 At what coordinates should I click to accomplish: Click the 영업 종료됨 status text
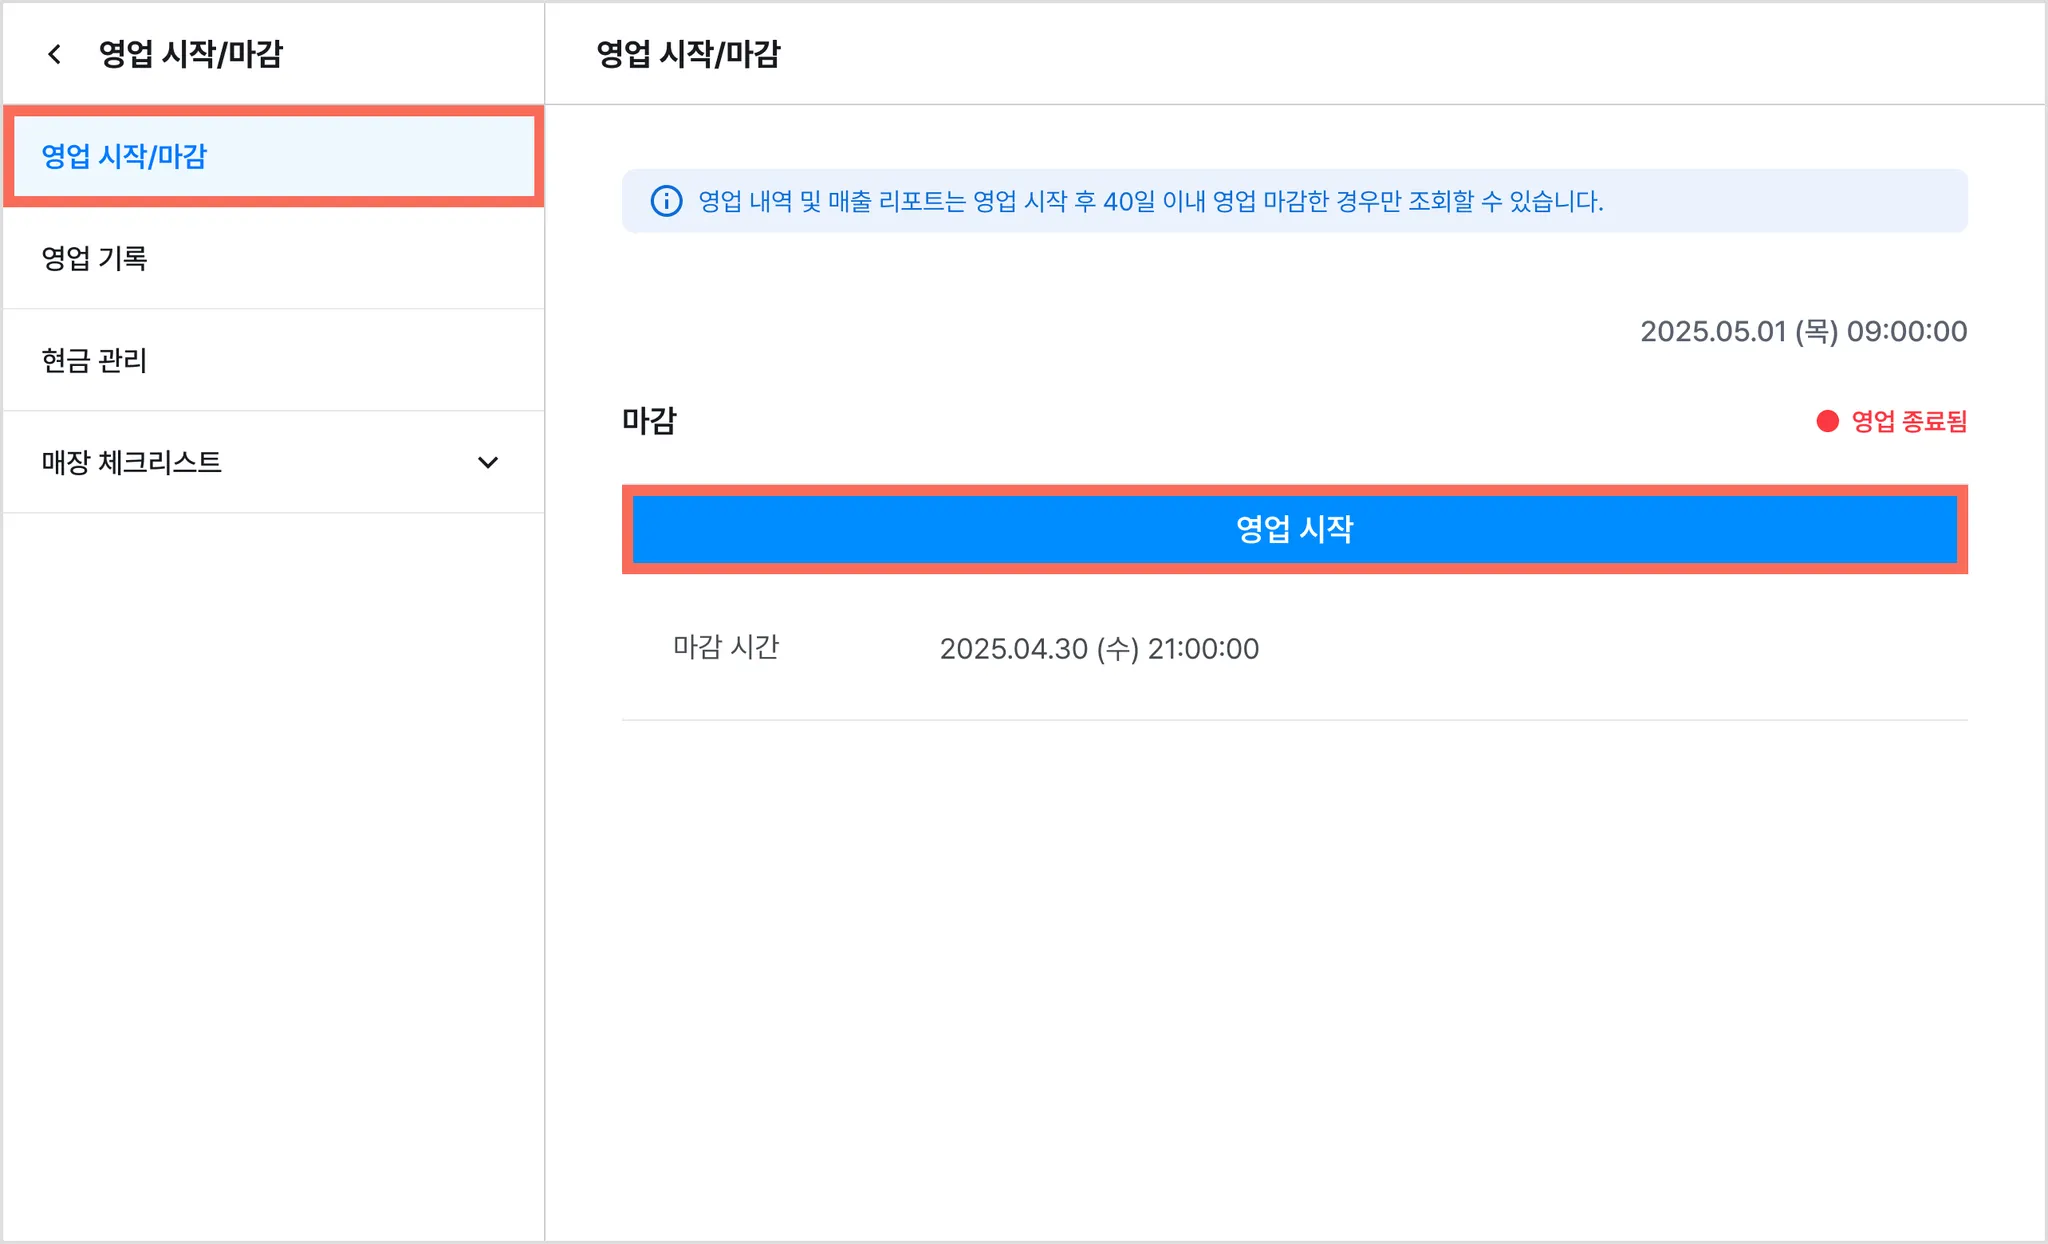point(1908,421)
